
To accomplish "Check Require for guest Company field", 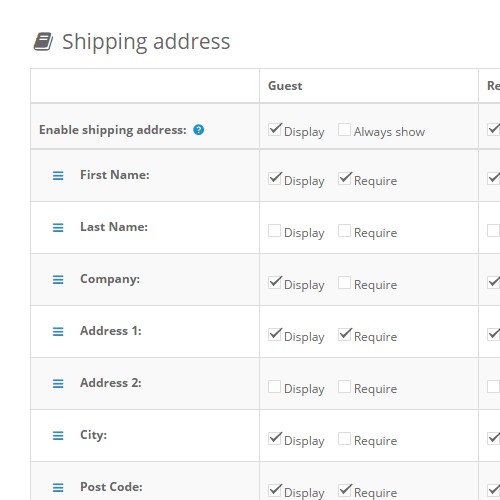I will pos(344,282).
